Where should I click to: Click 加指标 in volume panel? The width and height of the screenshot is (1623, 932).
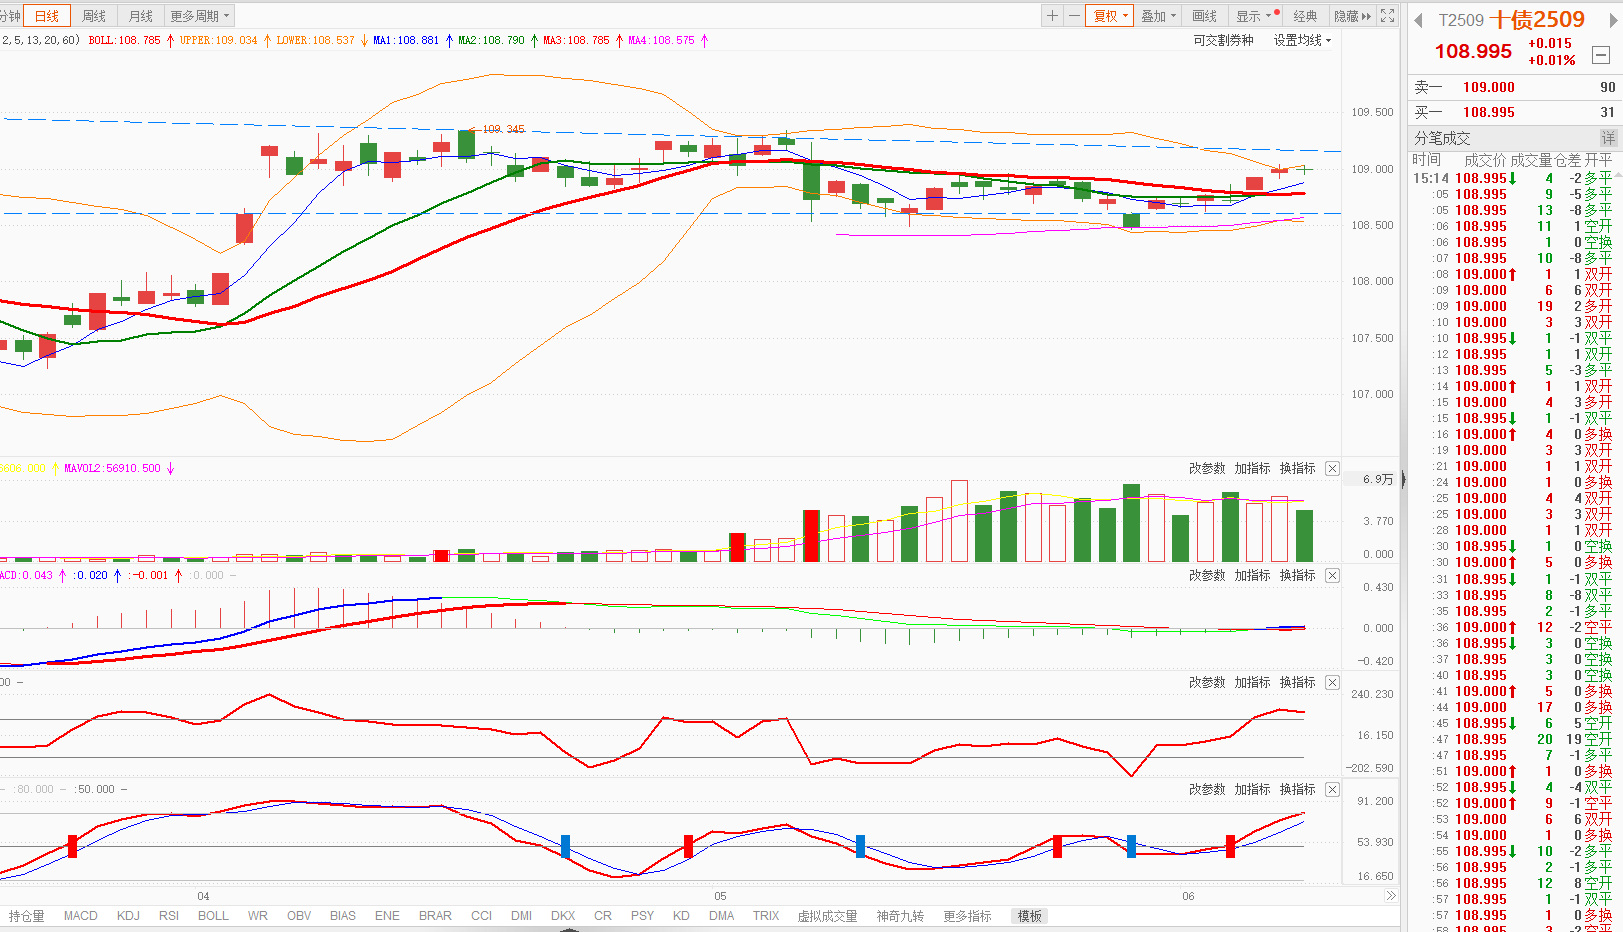click(1252, 468)
